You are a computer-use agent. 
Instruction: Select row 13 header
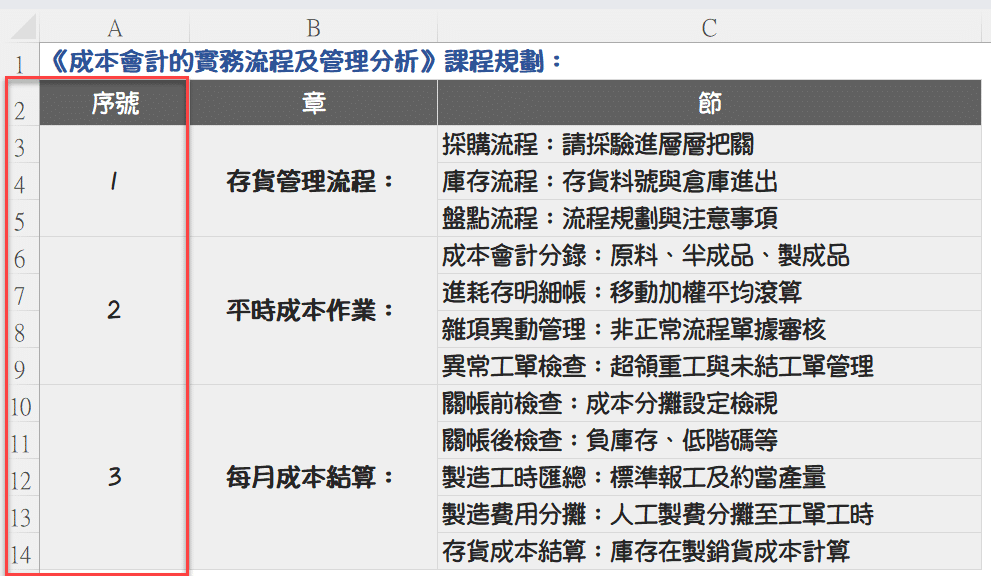[20, 514]
